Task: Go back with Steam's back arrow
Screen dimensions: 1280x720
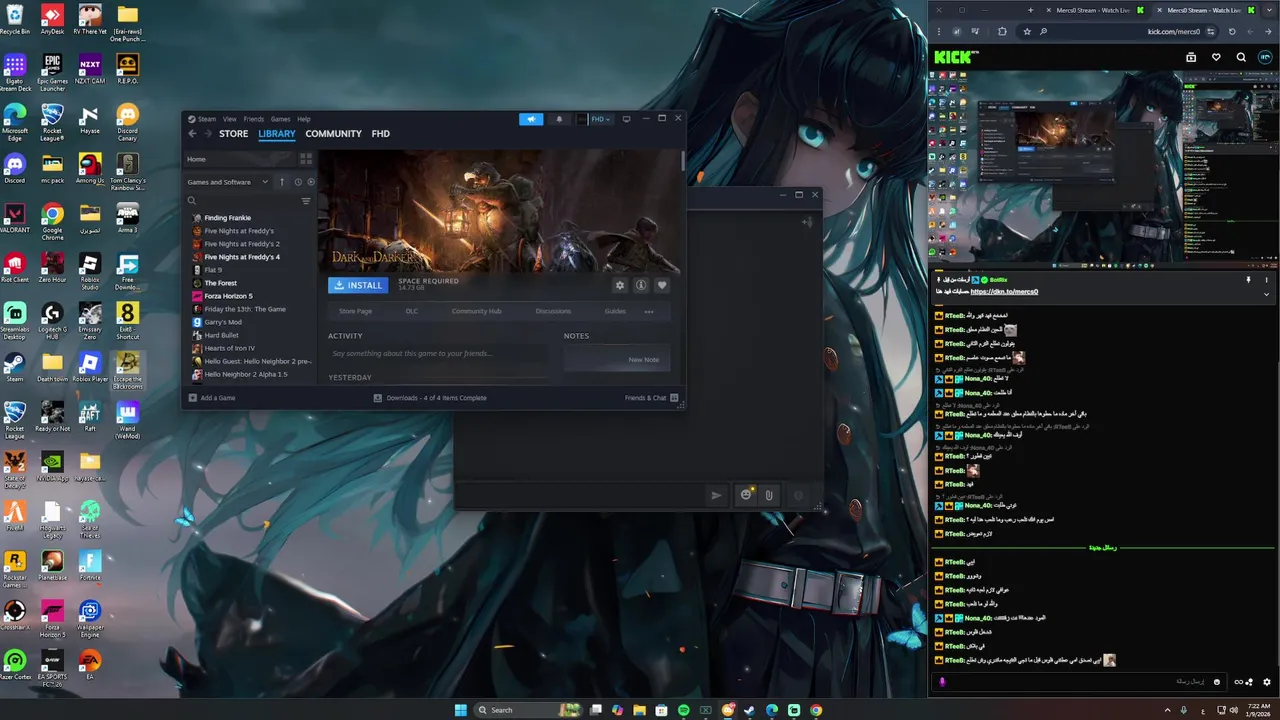Action: point(193,134)
